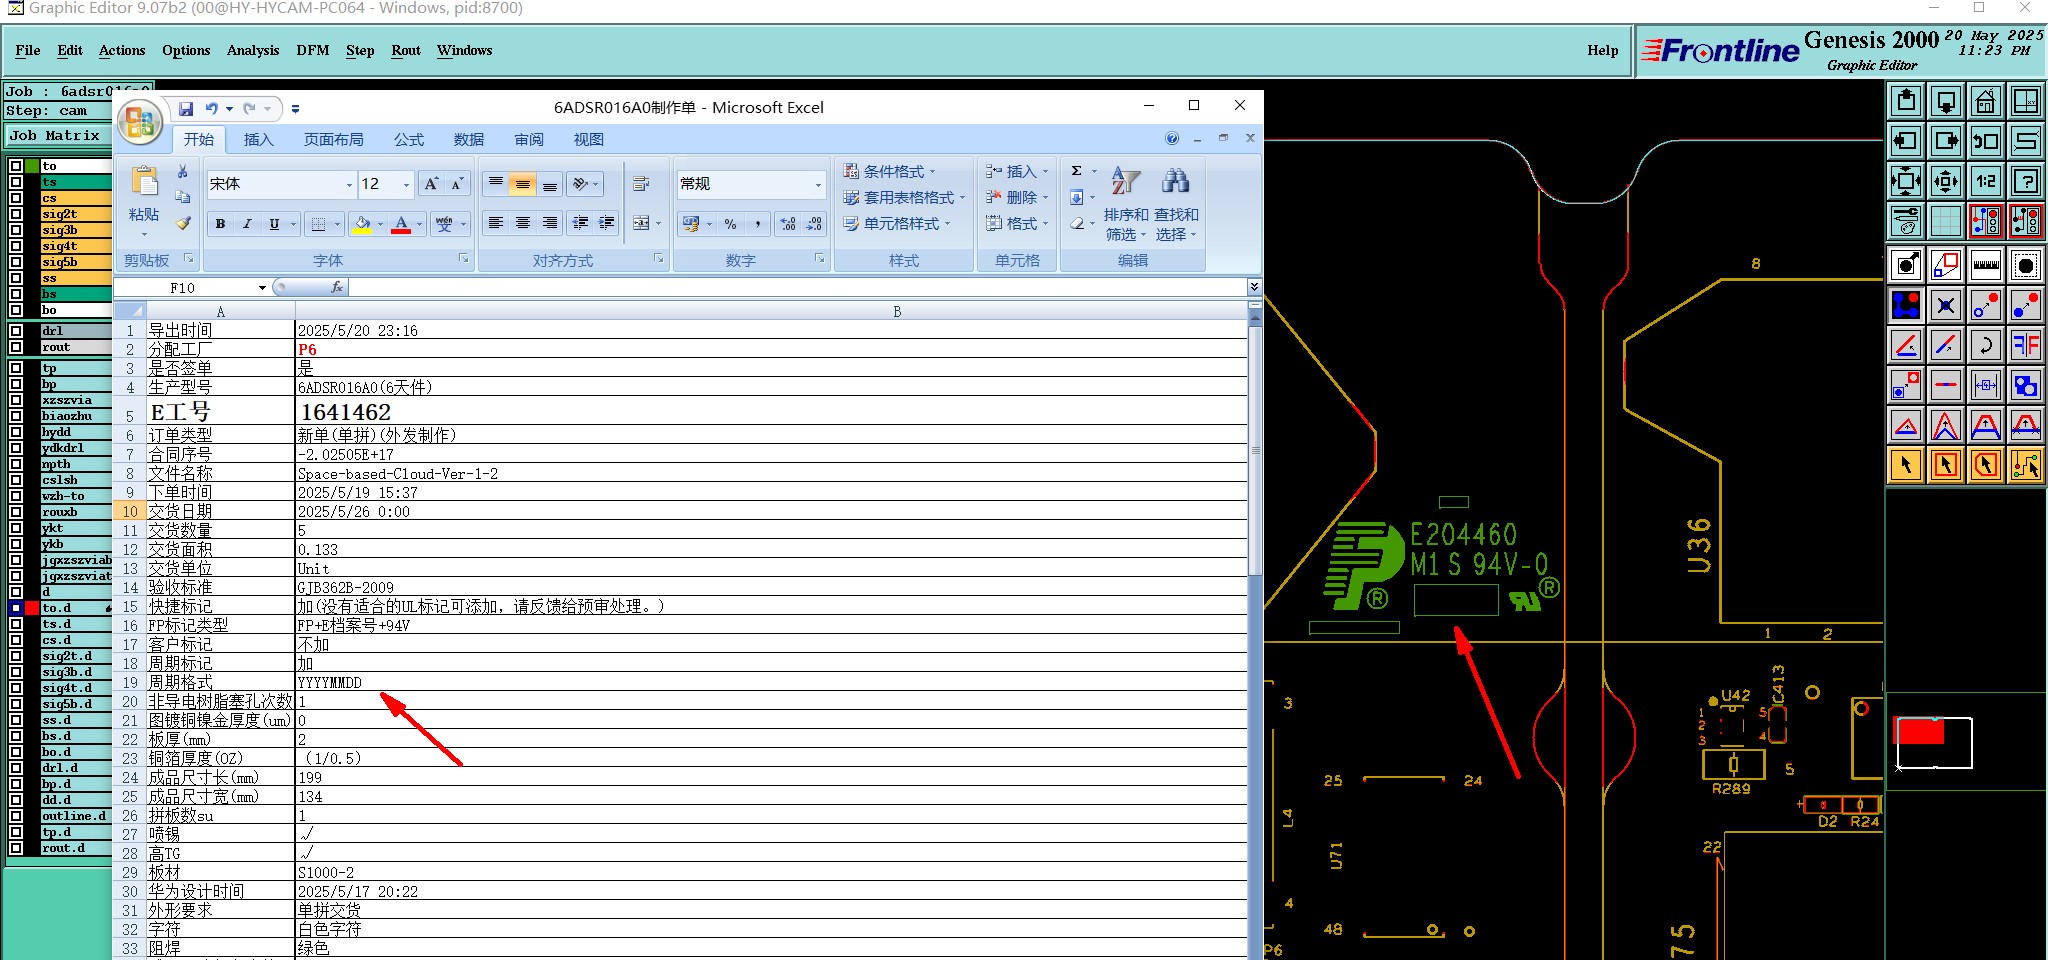Click the question mark help icon in Genesis
2048x960 pixels.
(2026, 181)
